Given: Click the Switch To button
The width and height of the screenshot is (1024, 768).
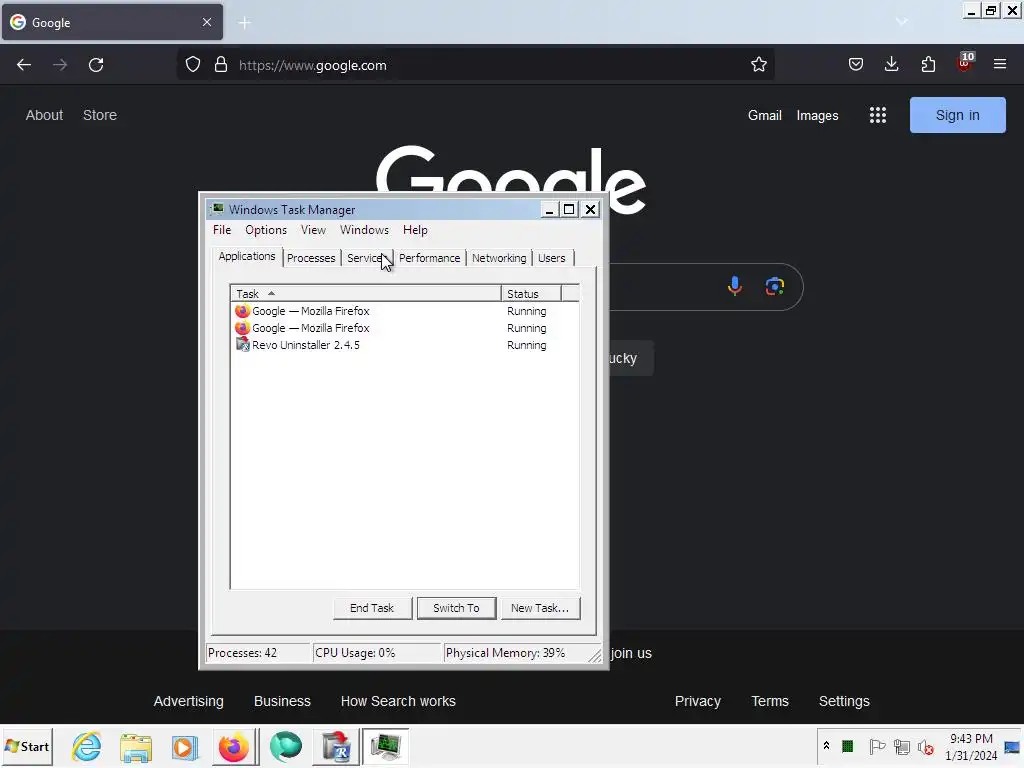Looking at the screenshot, I should 456,608.
